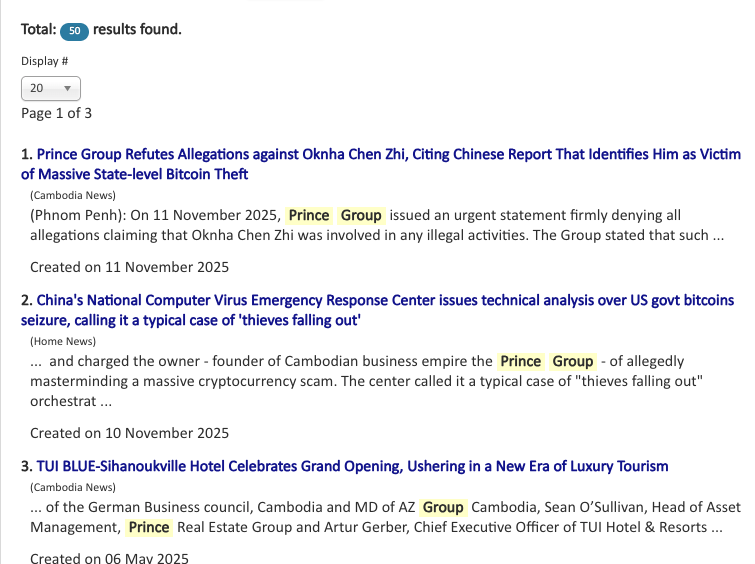Open the TUI BLUE-Sihanoukville Hotel Grand Opening article

352,466
